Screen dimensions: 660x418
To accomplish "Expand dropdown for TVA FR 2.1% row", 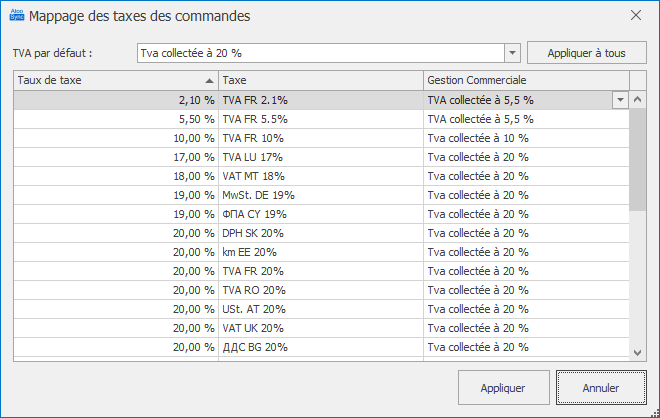I will point(620,100).
